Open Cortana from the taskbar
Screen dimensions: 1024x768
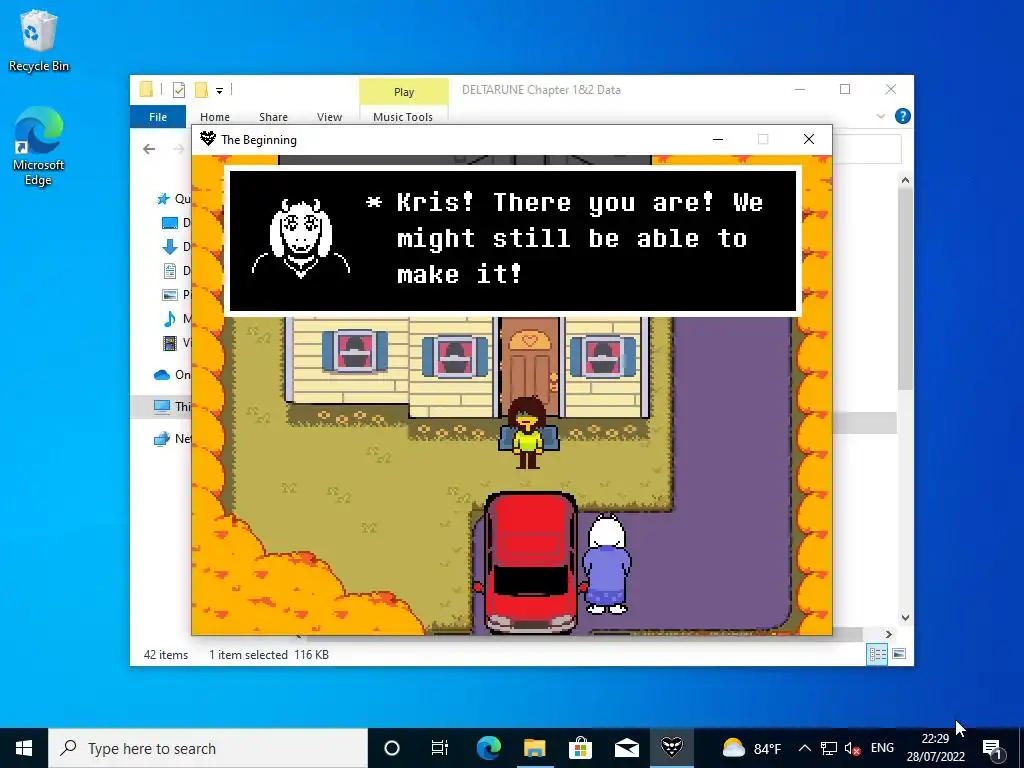coord(392,748)
